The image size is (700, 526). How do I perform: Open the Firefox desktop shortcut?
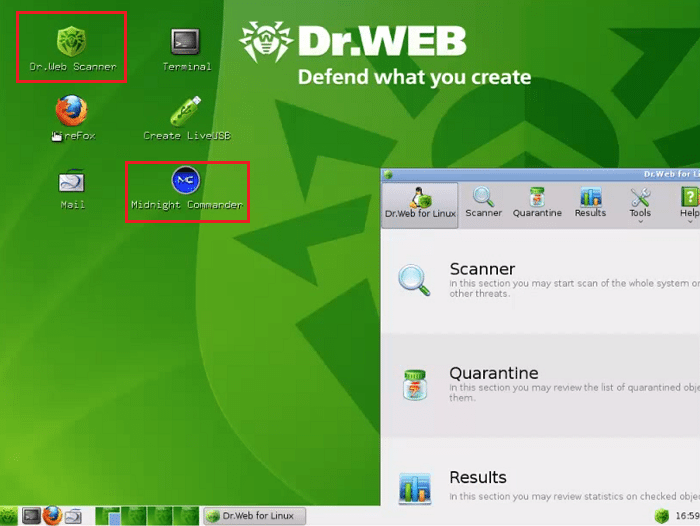(x=72, y=118)
